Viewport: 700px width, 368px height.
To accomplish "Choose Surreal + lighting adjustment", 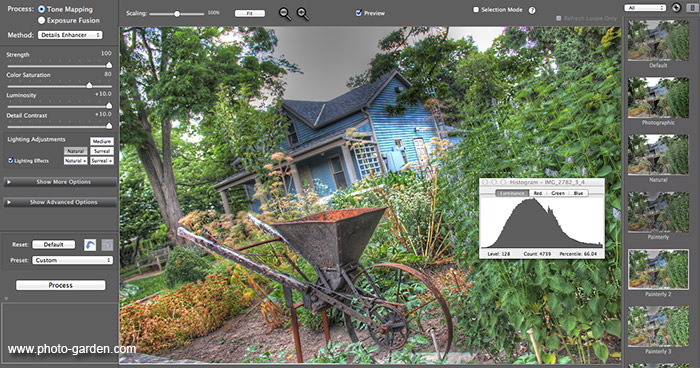I will pyautogui.click(x=102, y=161).
